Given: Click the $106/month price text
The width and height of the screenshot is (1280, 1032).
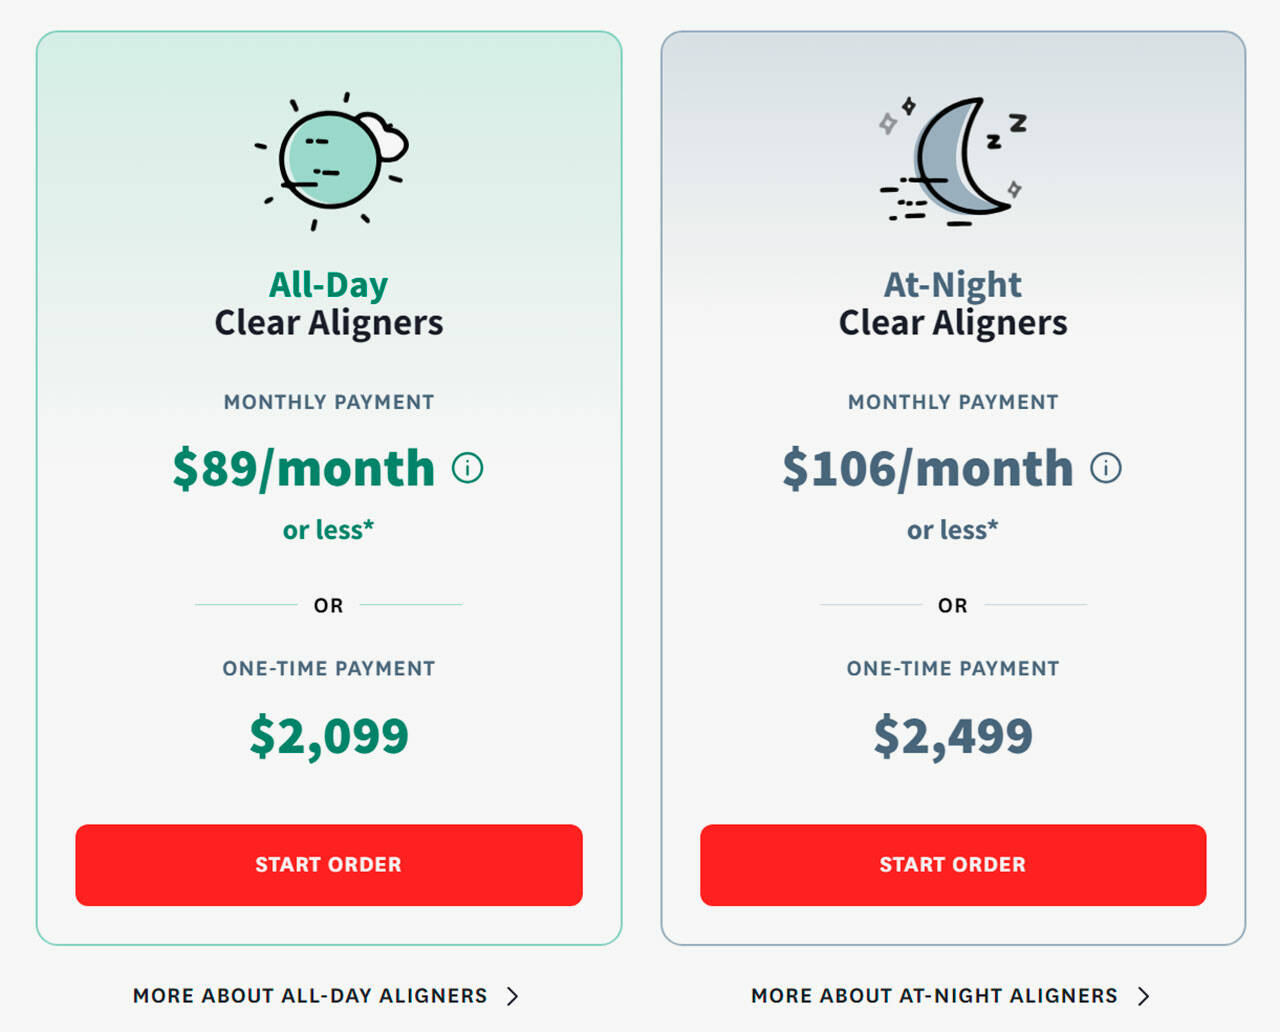Looking at the screenshot, I should [x=927, y=468].
